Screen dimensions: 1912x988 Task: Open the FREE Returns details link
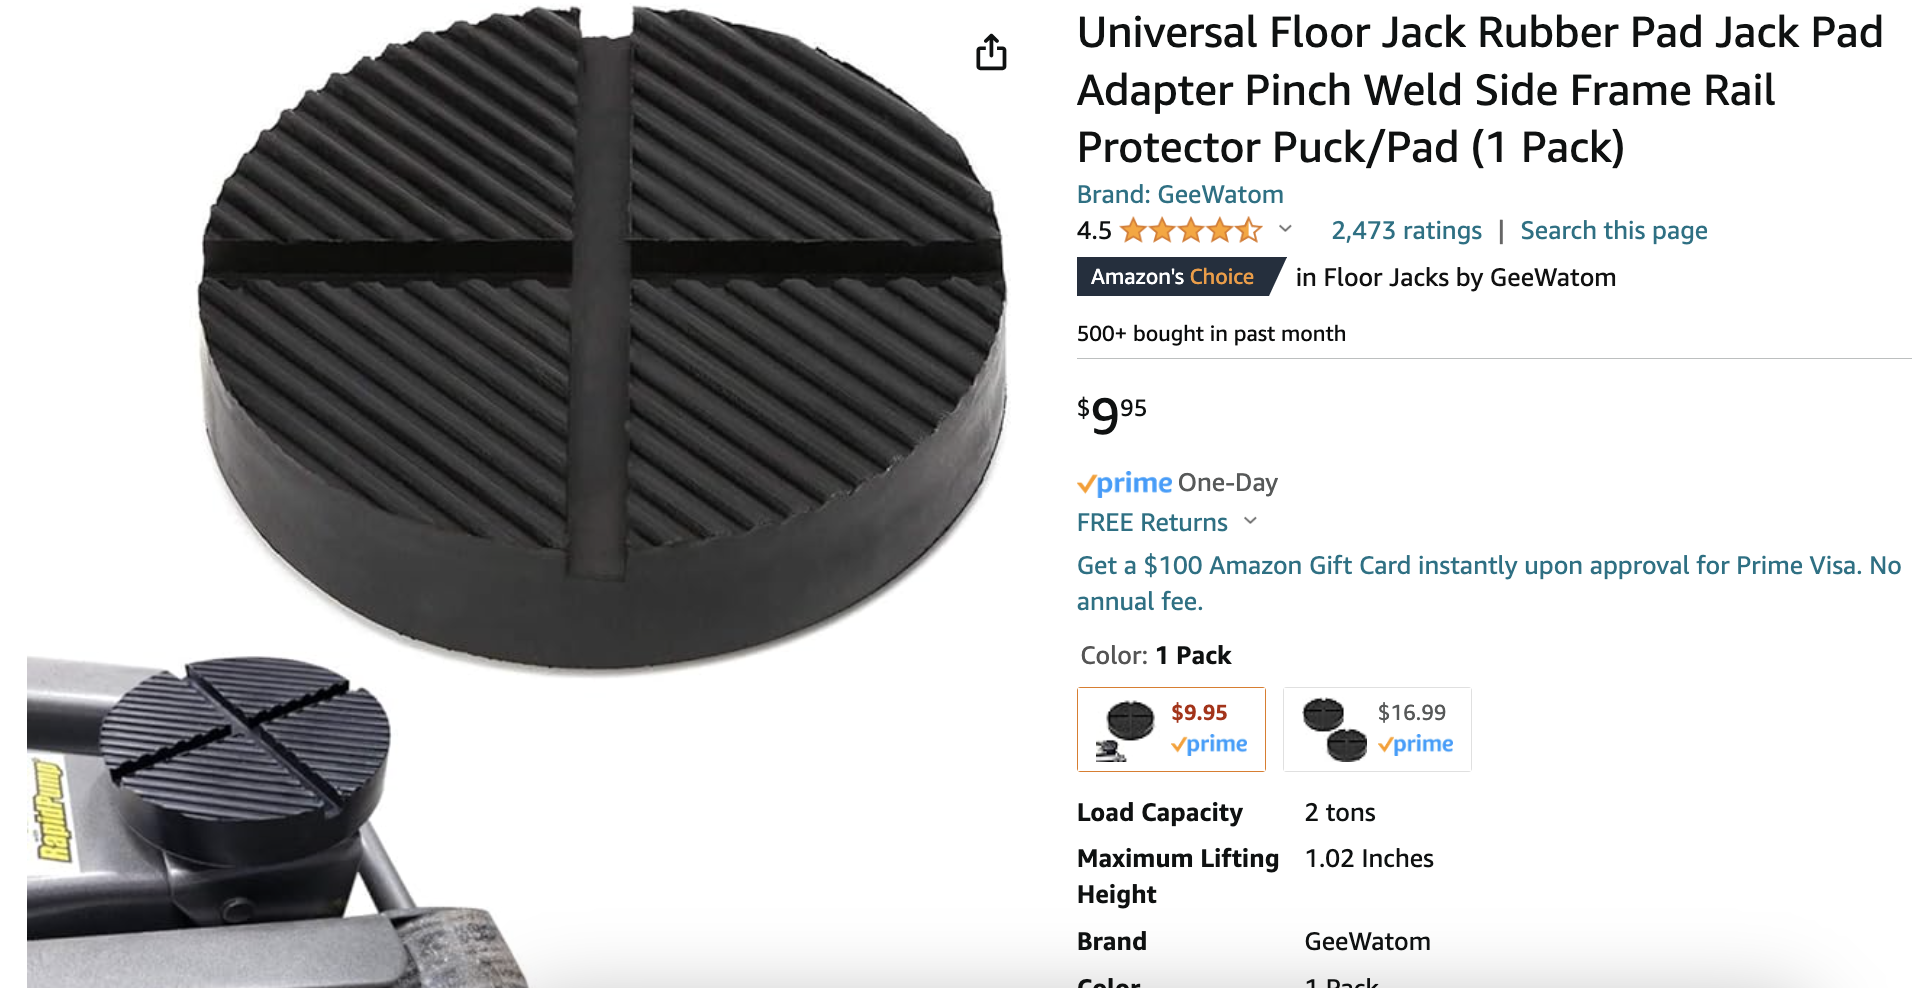[1152, 522]
